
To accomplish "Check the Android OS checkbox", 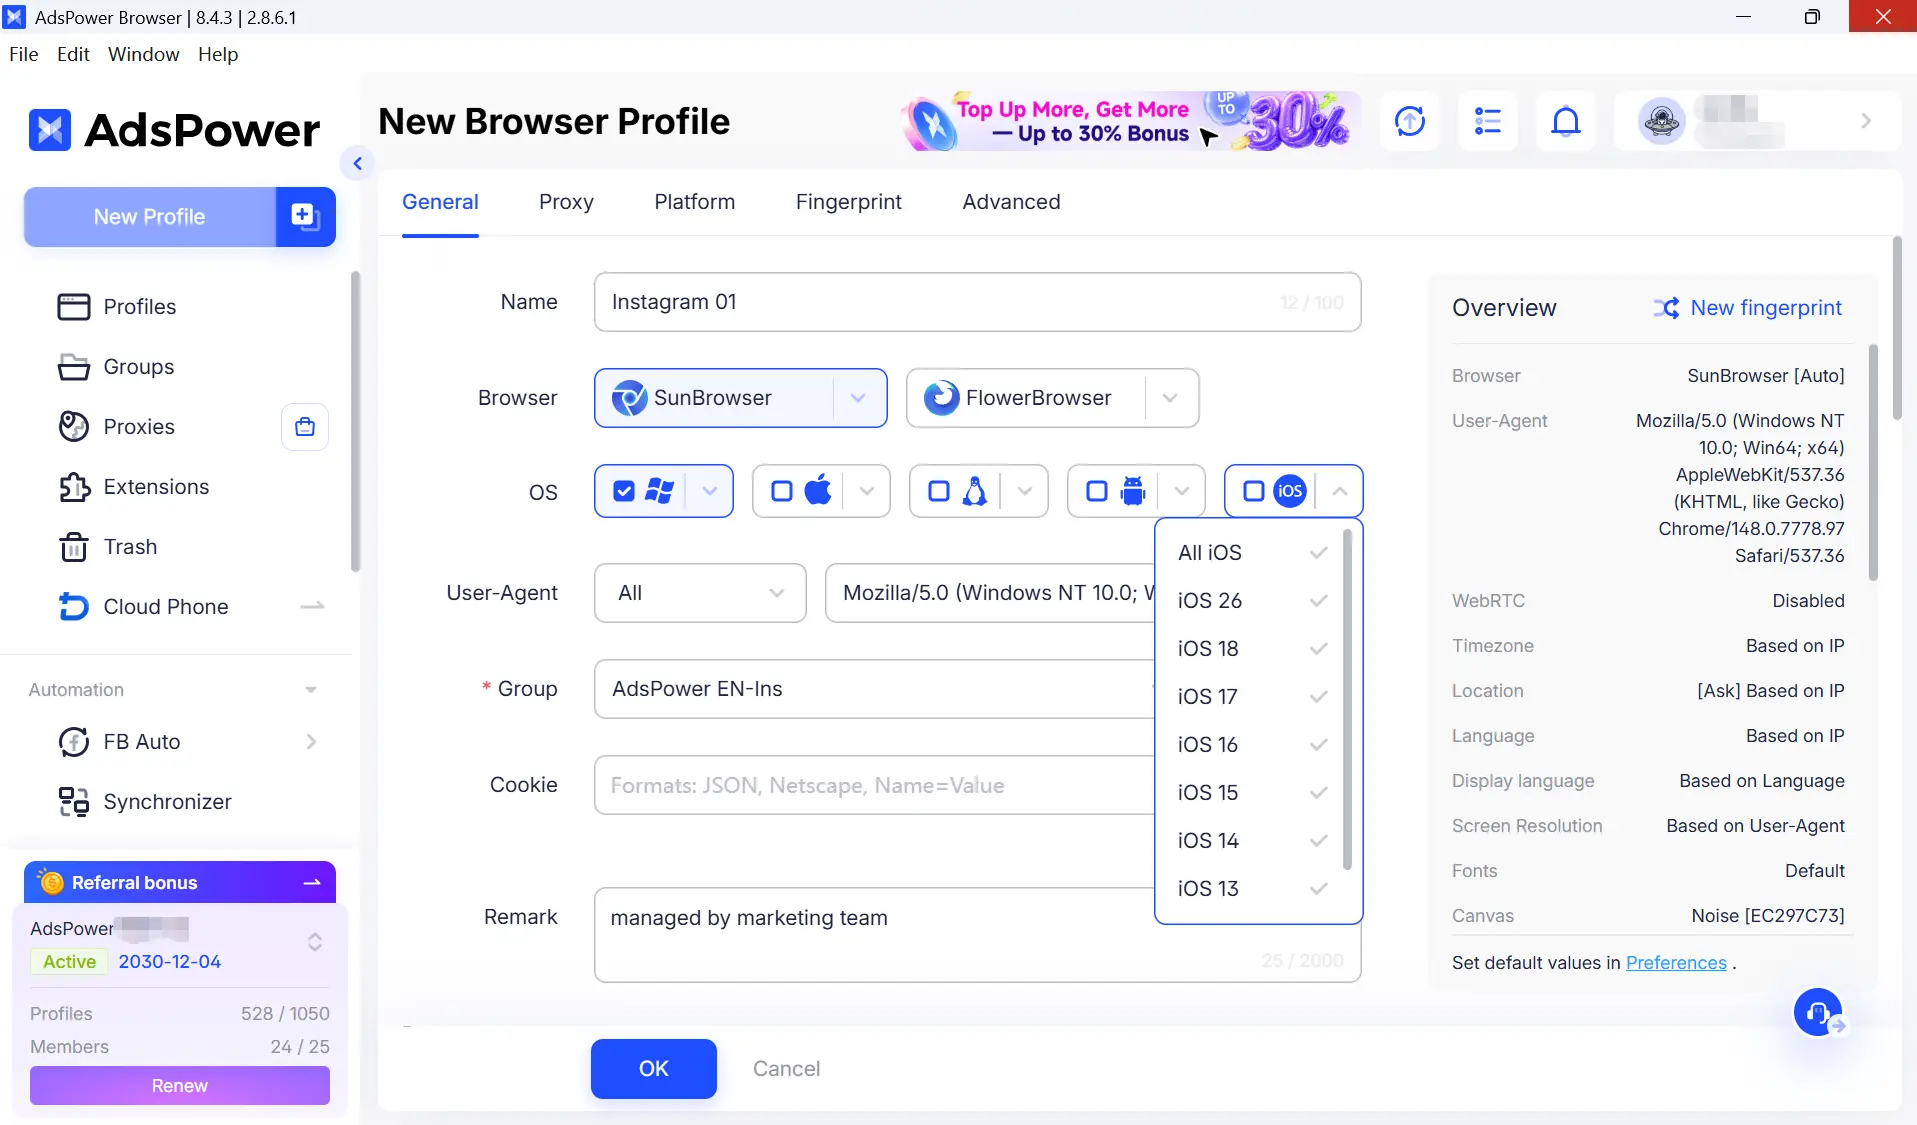I will [1097, 491].
